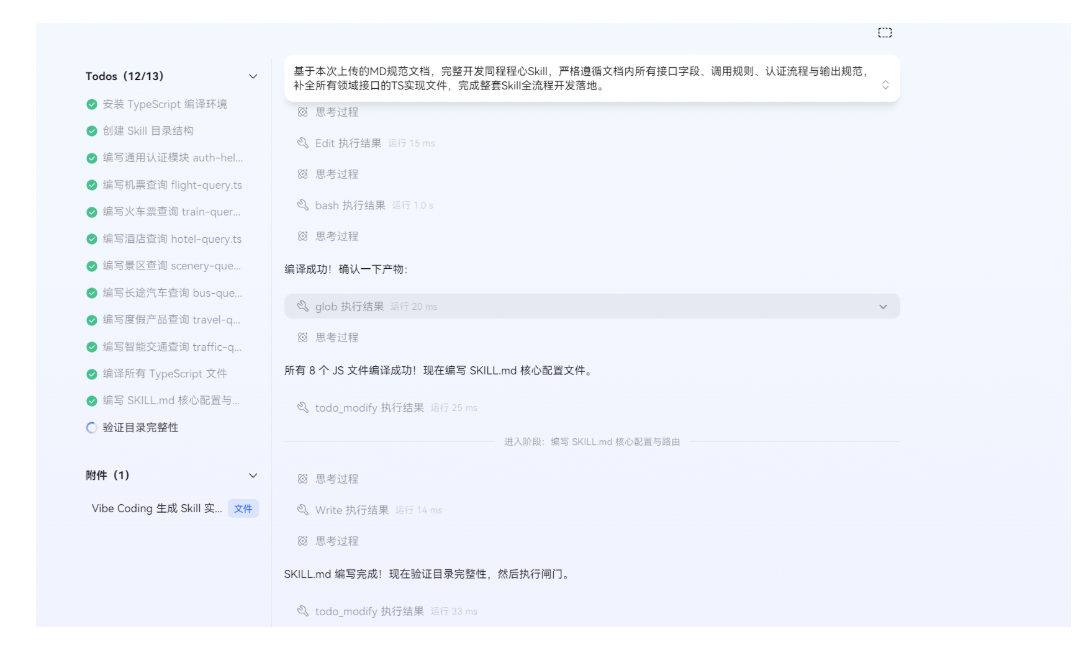This screenshot has width=1080, height=645.
Task: Click the 文件 badge on attachment
Action: [x=243, y=509]
